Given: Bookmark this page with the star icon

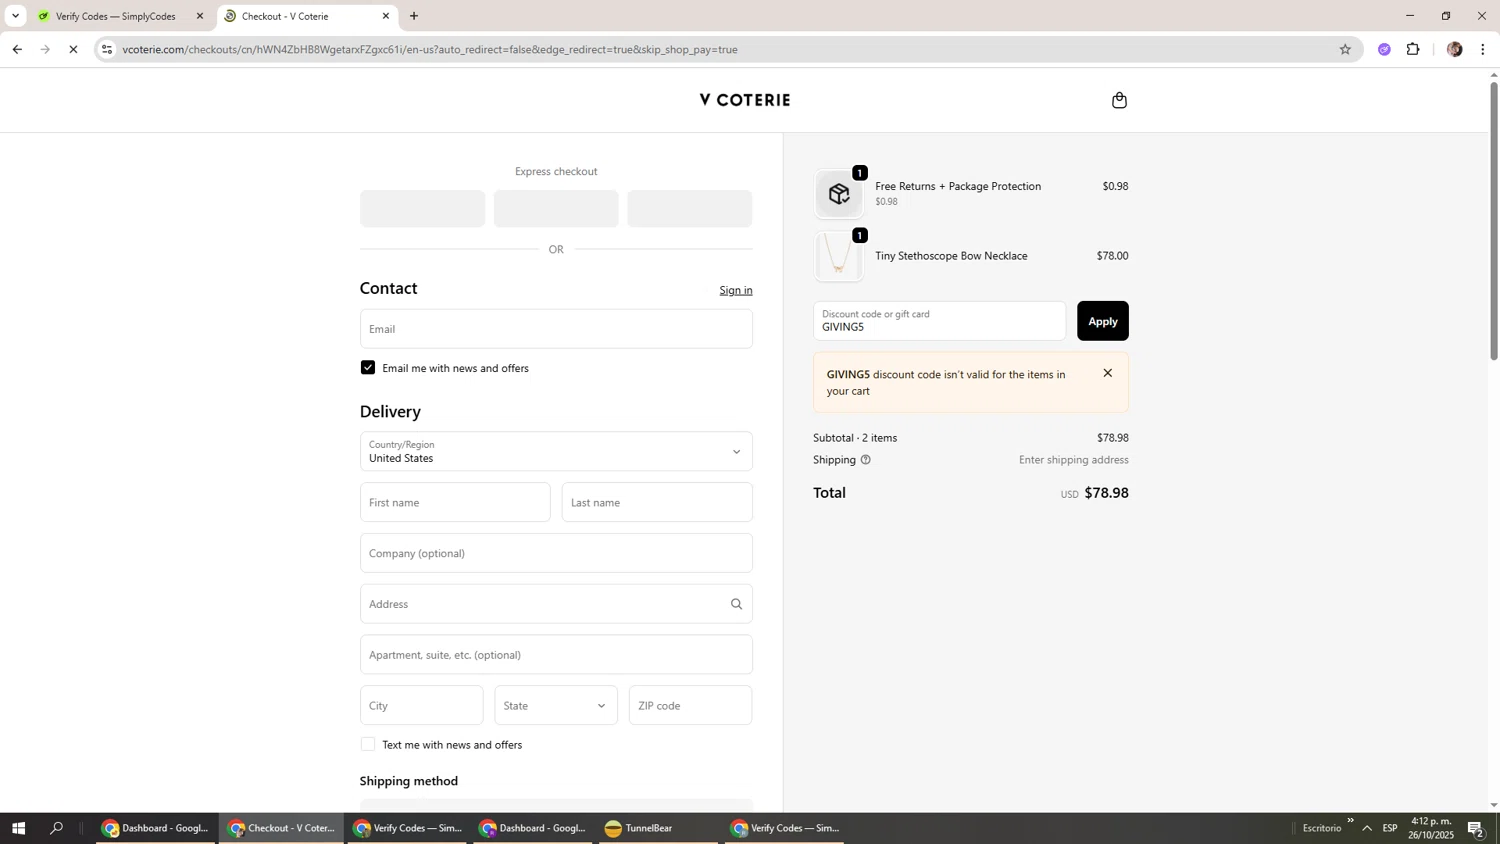Looking at the screenshot, I should click(1345, 49).
